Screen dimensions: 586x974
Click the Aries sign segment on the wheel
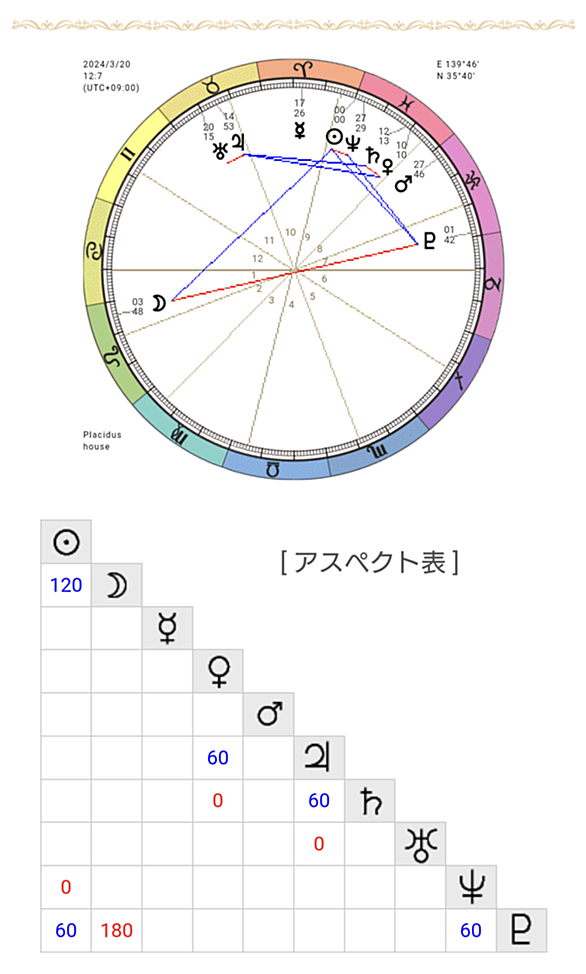coord(309,70)
